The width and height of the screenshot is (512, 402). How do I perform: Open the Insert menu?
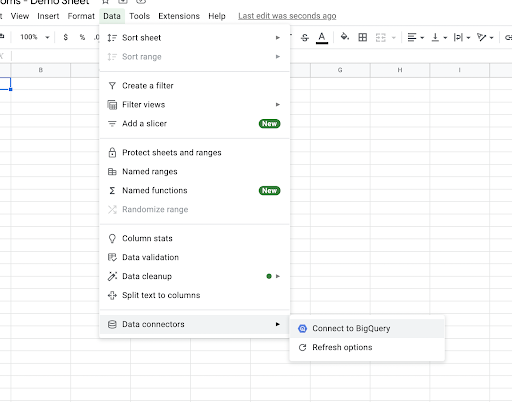[x=48, y=16]
